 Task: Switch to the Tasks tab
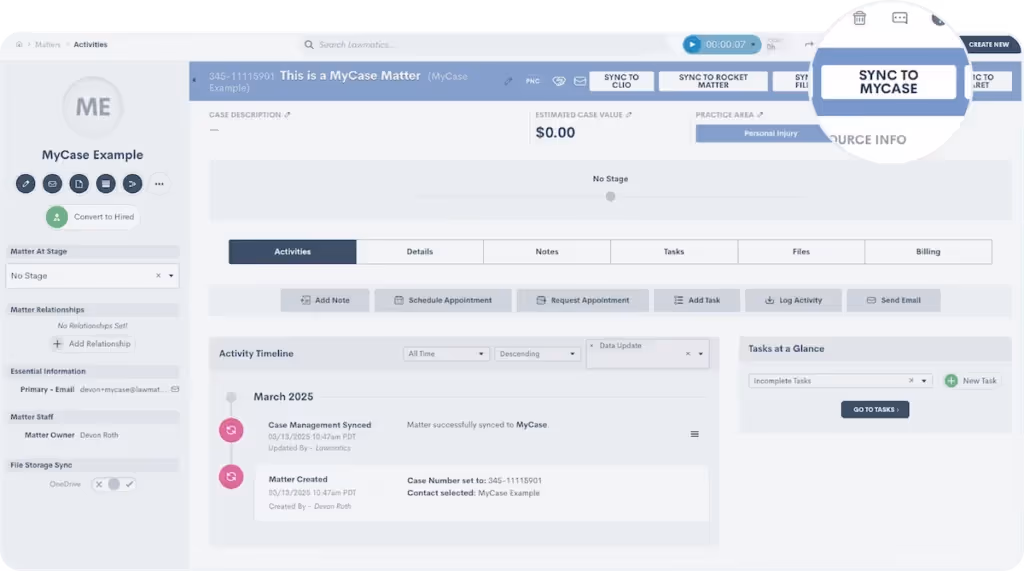click(x=674, y=252)
